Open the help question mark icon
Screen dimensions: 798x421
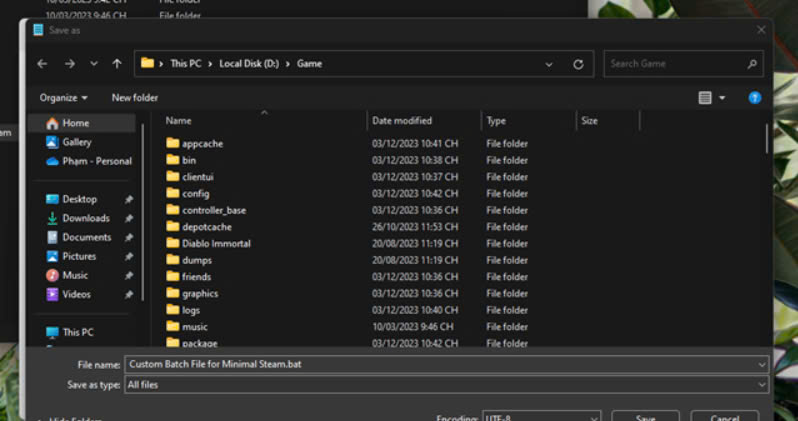[x=755, y=97]
